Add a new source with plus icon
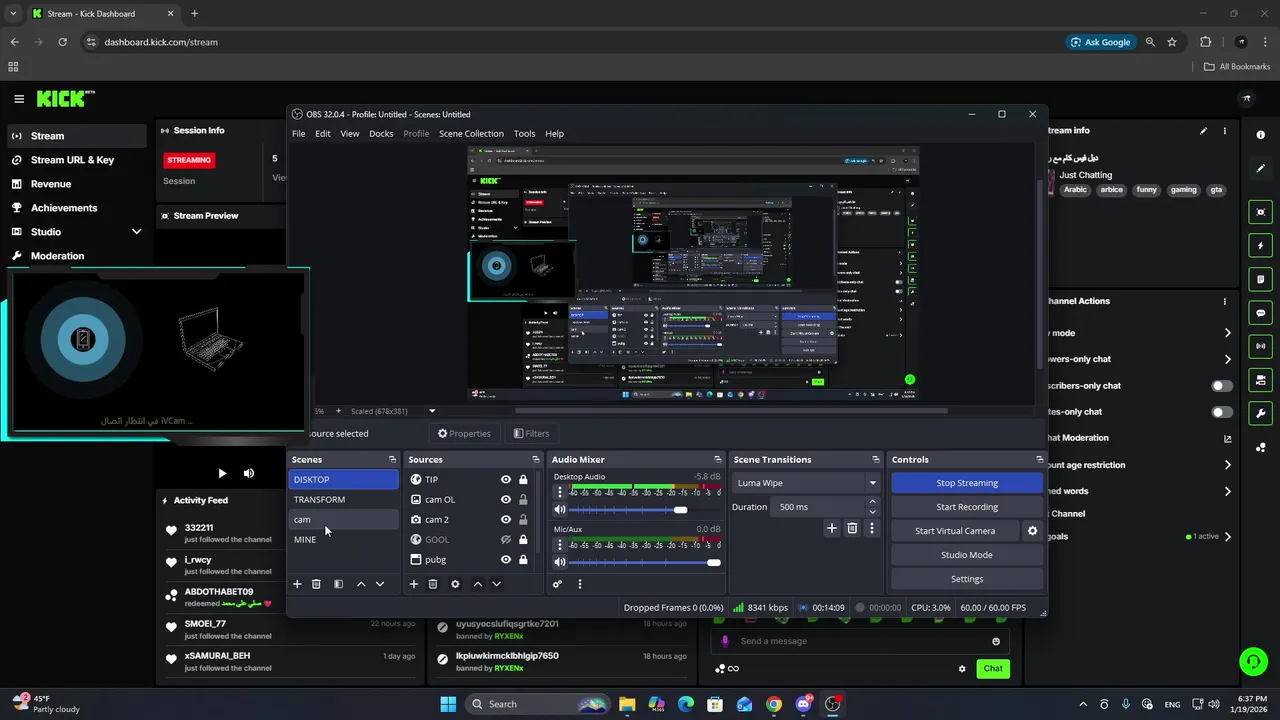1280x720 pixels. 414,584
